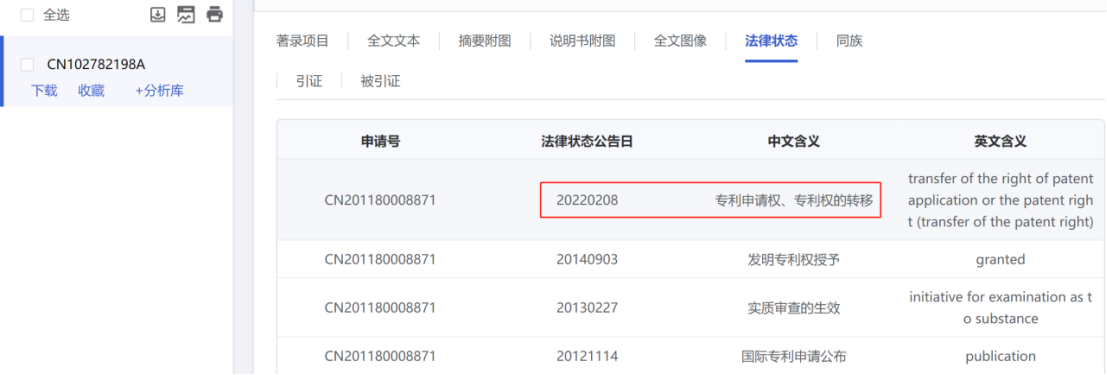The height and width of the screenshot is (375, 1107).
Task: Open the 同族 tab
Action: click(x=849, y=41)
